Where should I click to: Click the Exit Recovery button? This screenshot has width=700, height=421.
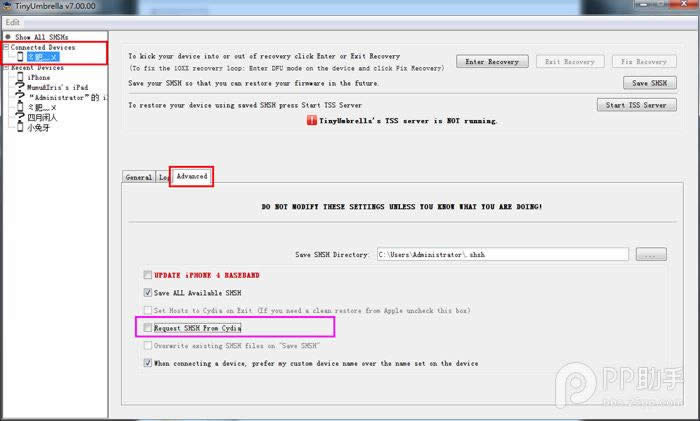point(570,62)
